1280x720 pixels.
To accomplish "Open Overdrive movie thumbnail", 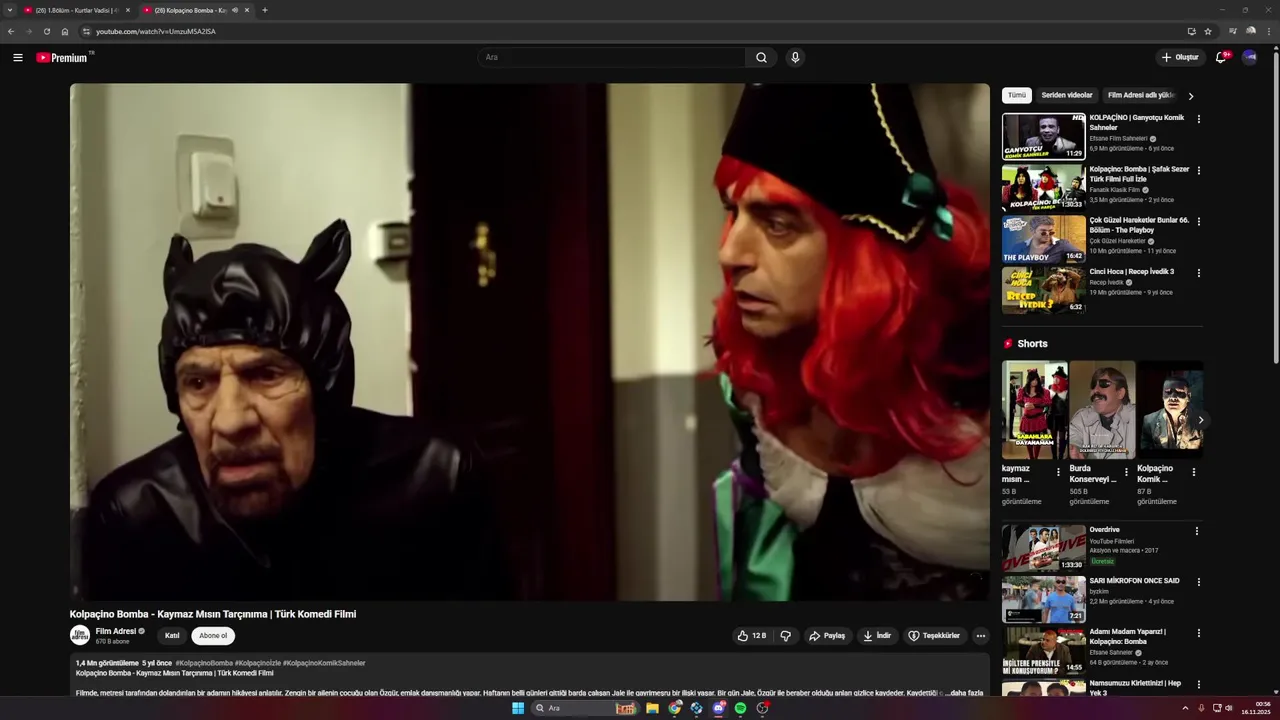I will coord(1044,548).
